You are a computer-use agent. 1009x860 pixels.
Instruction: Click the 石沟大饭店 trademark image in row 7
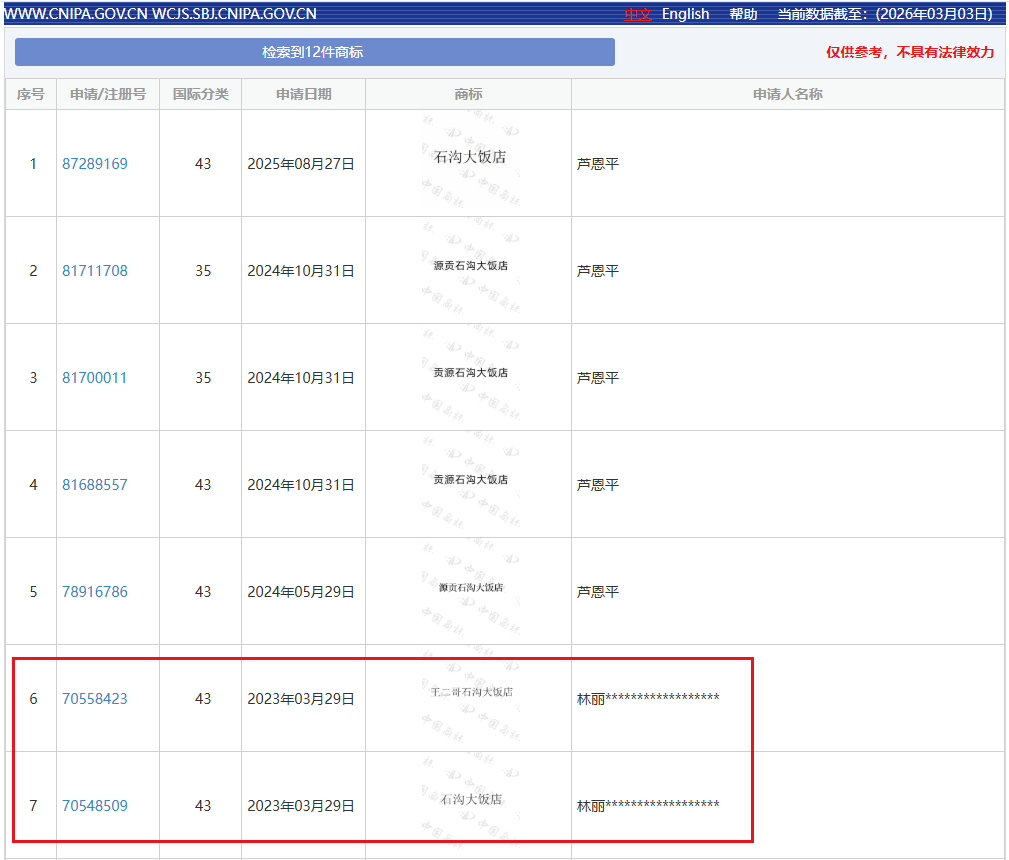[x=469, y=800]
